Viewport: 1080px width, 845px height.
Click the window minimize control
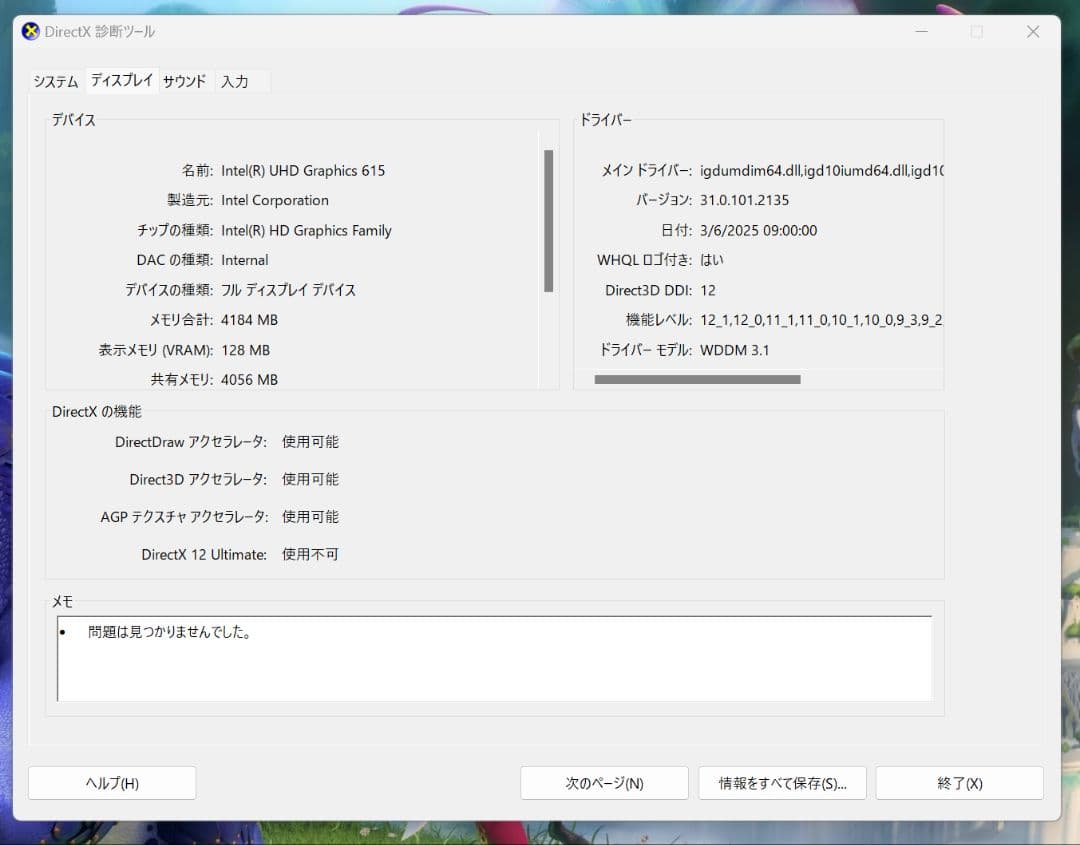point(921,31)
